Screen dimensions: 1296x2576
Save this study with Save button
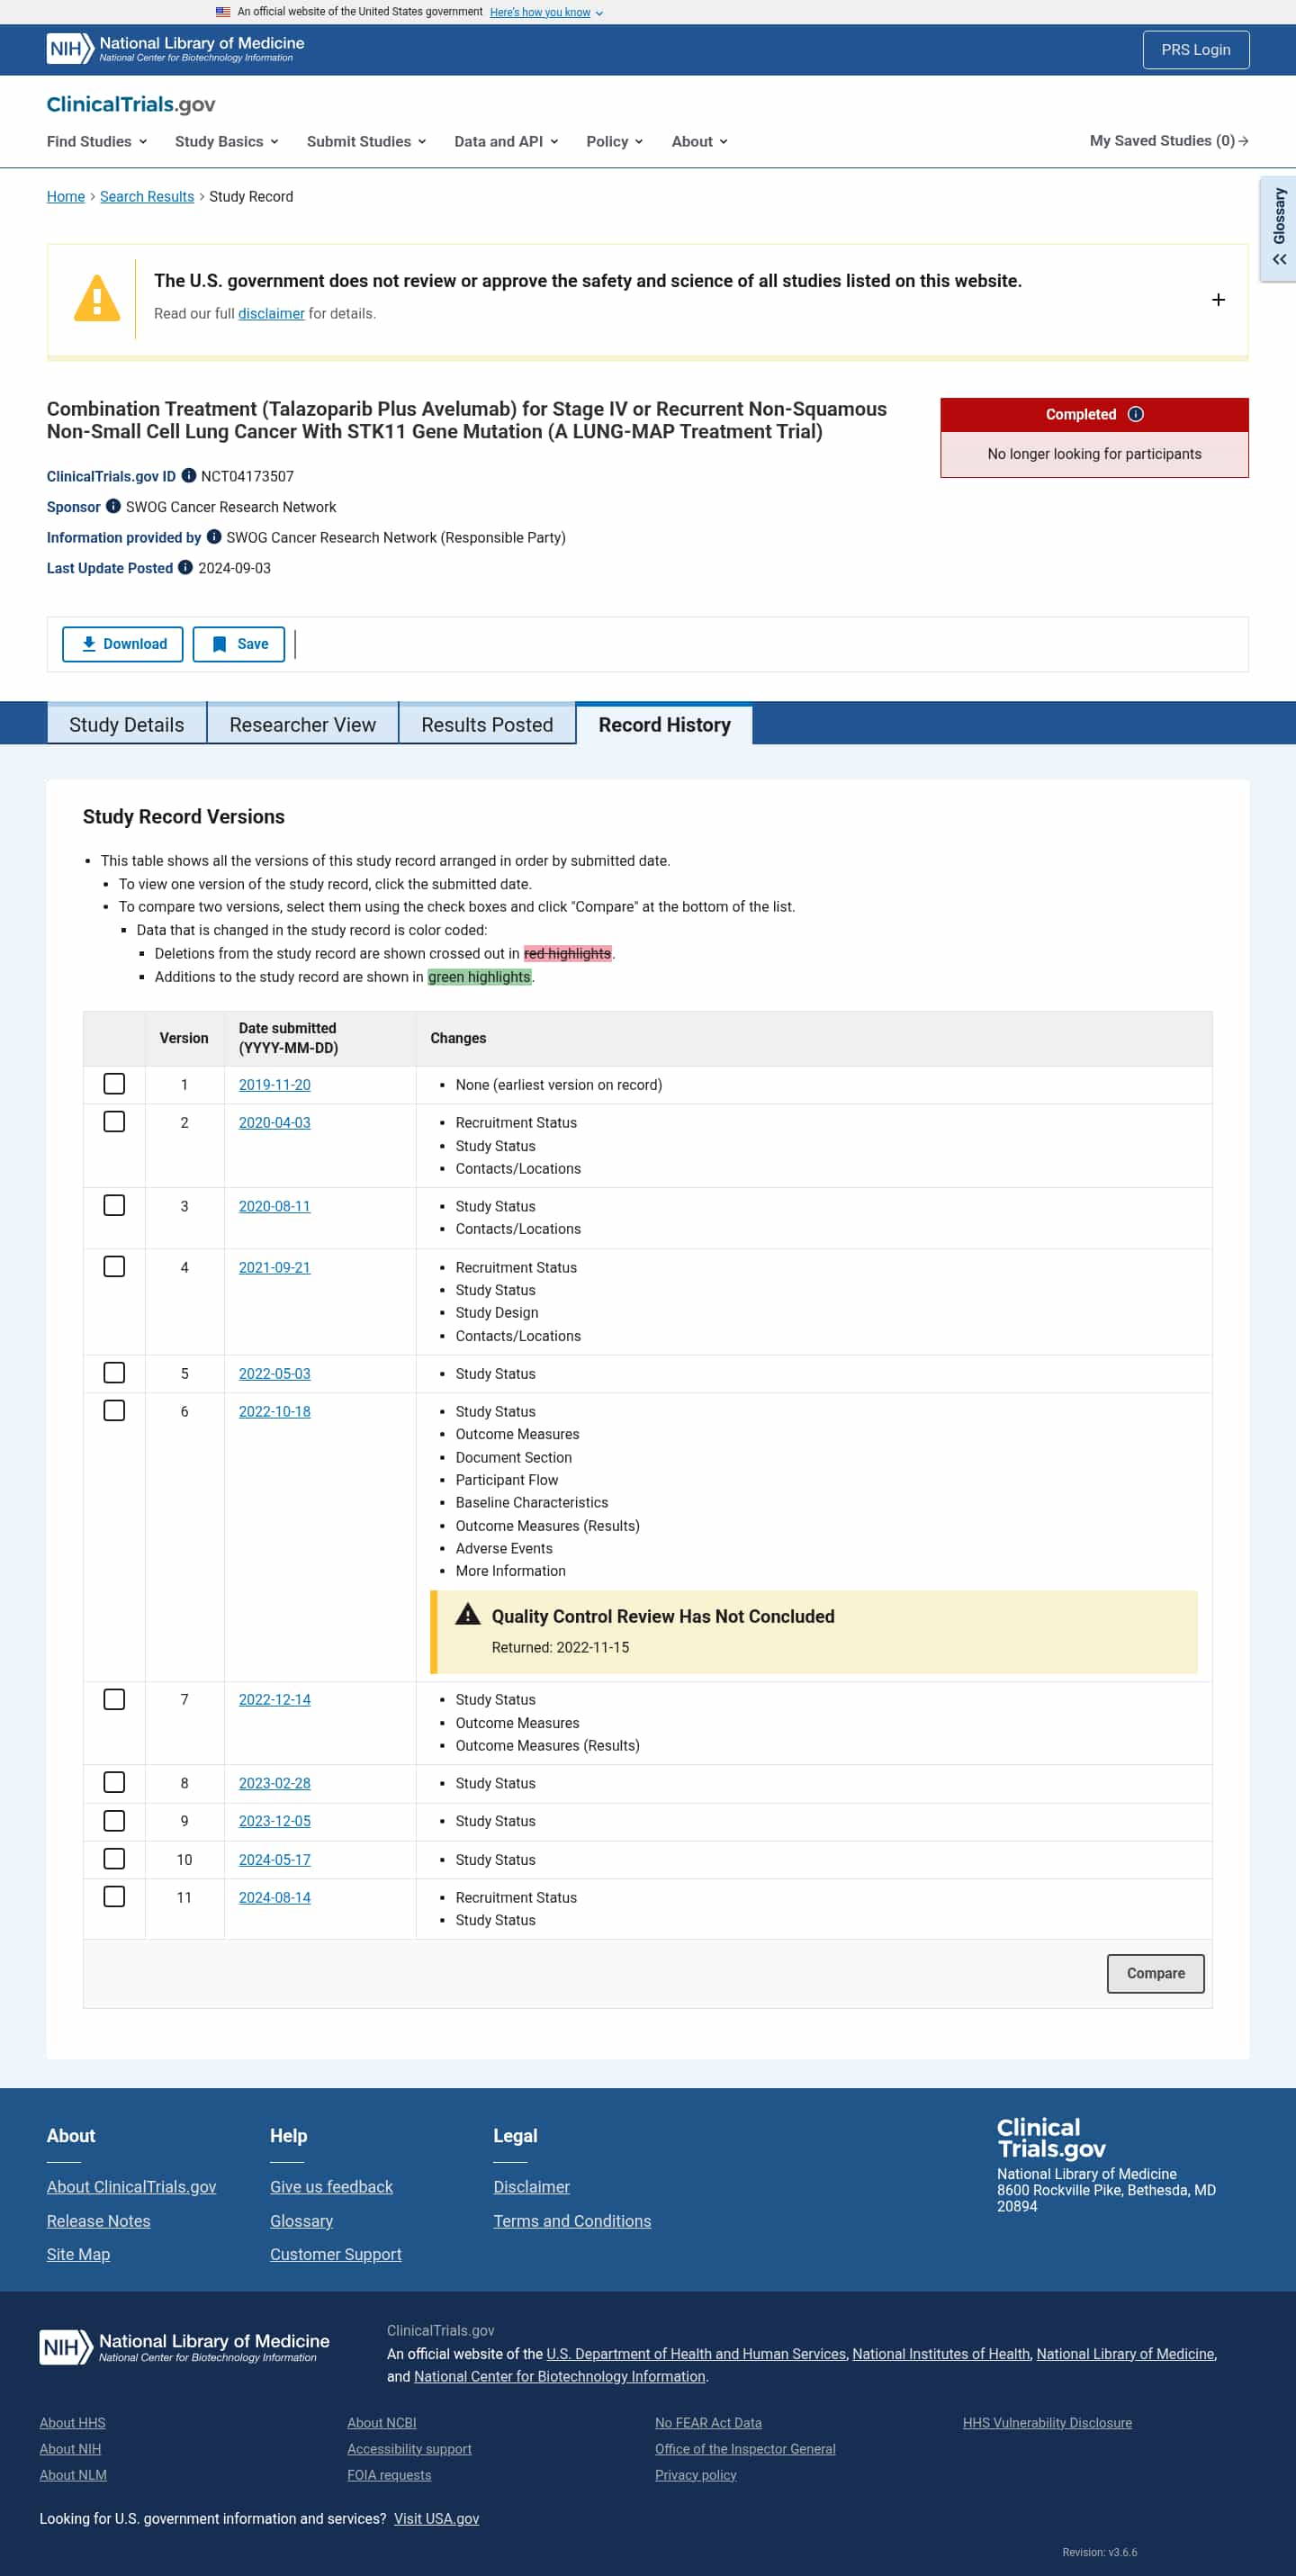coord(239,644)
